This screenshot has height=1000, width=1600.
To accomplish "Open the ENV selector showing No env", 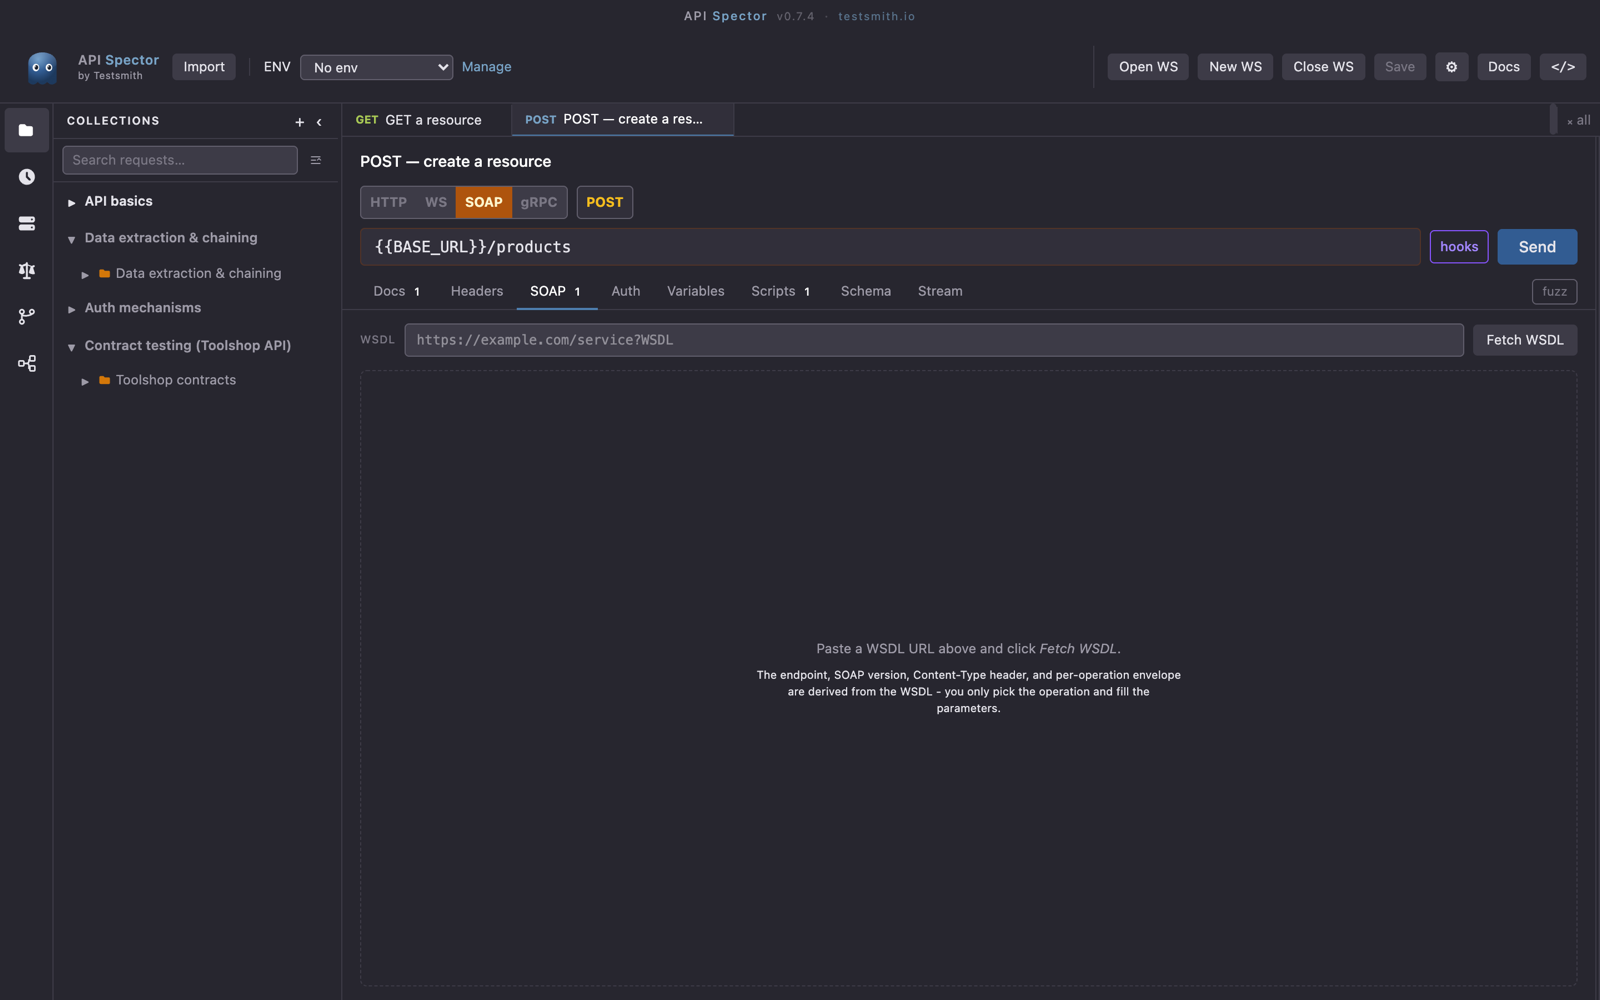I will click(x=376, y=67).
